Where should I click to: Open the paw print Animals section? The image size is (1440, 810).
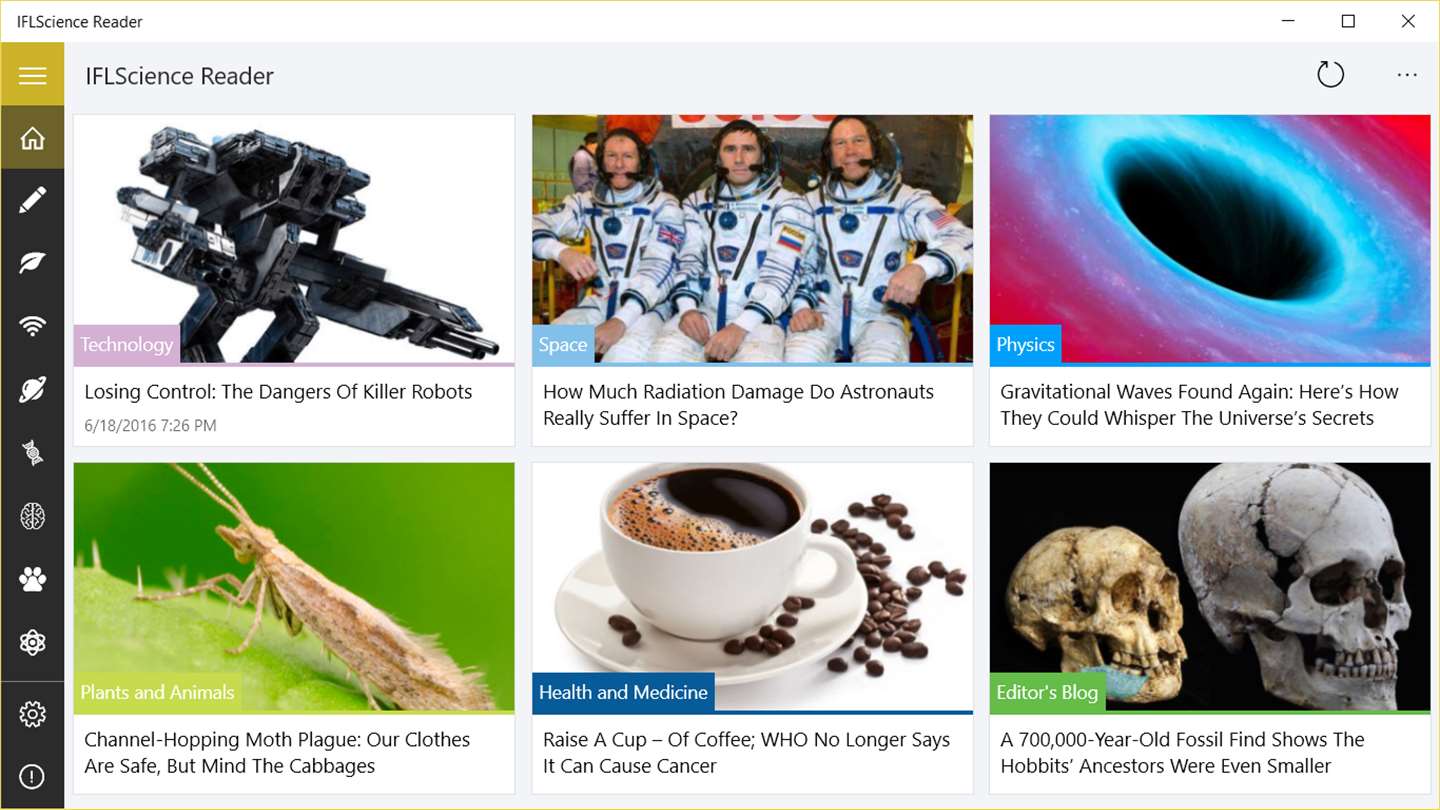pos(32,579)
